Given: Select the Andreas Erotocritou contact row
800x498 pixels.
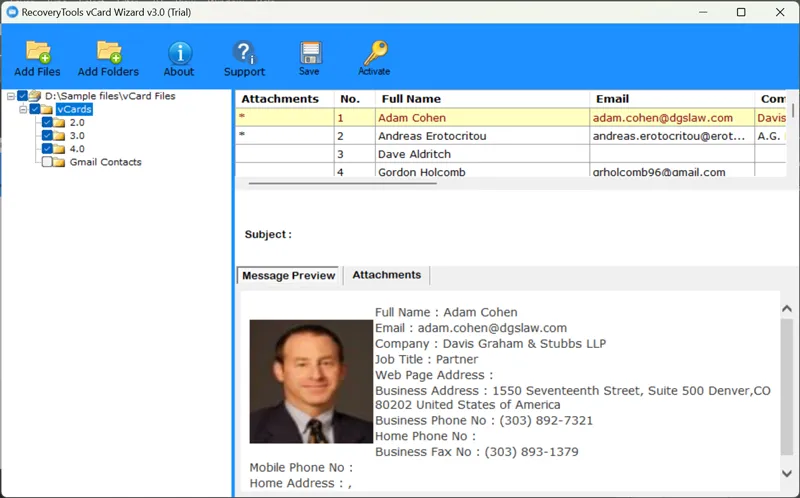Looking at the screenshot, I should (433, 136).
